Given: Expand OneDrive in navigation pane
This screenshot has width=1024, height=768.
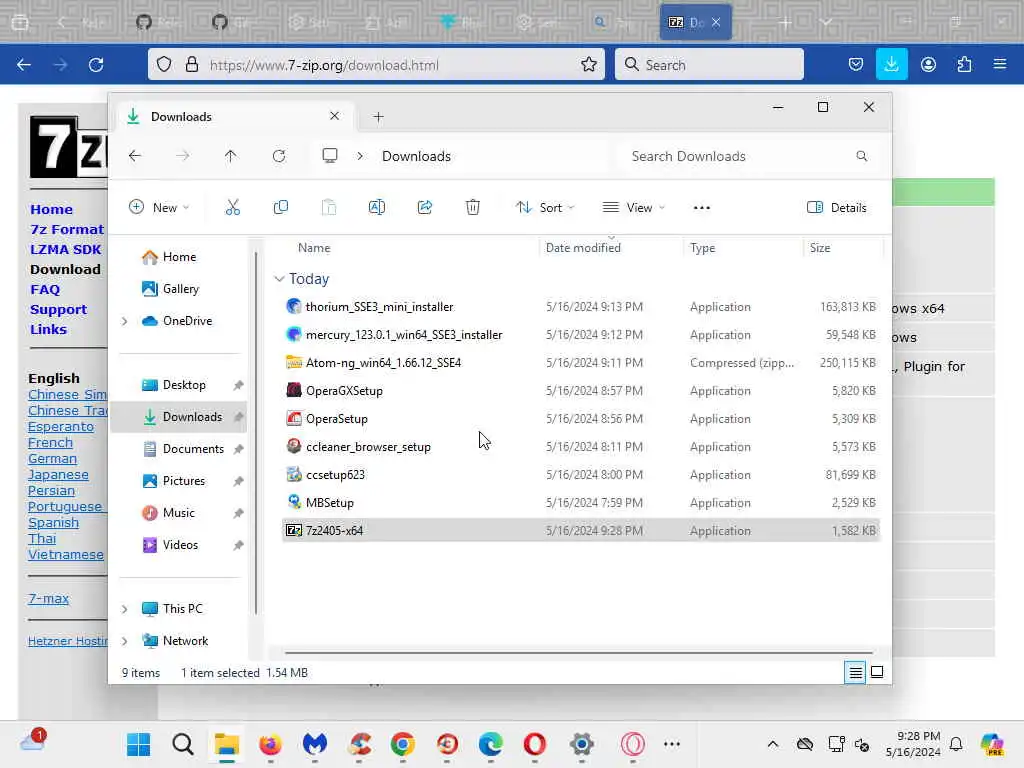Looking at the screenshot, I should click(x=124, y=321).
